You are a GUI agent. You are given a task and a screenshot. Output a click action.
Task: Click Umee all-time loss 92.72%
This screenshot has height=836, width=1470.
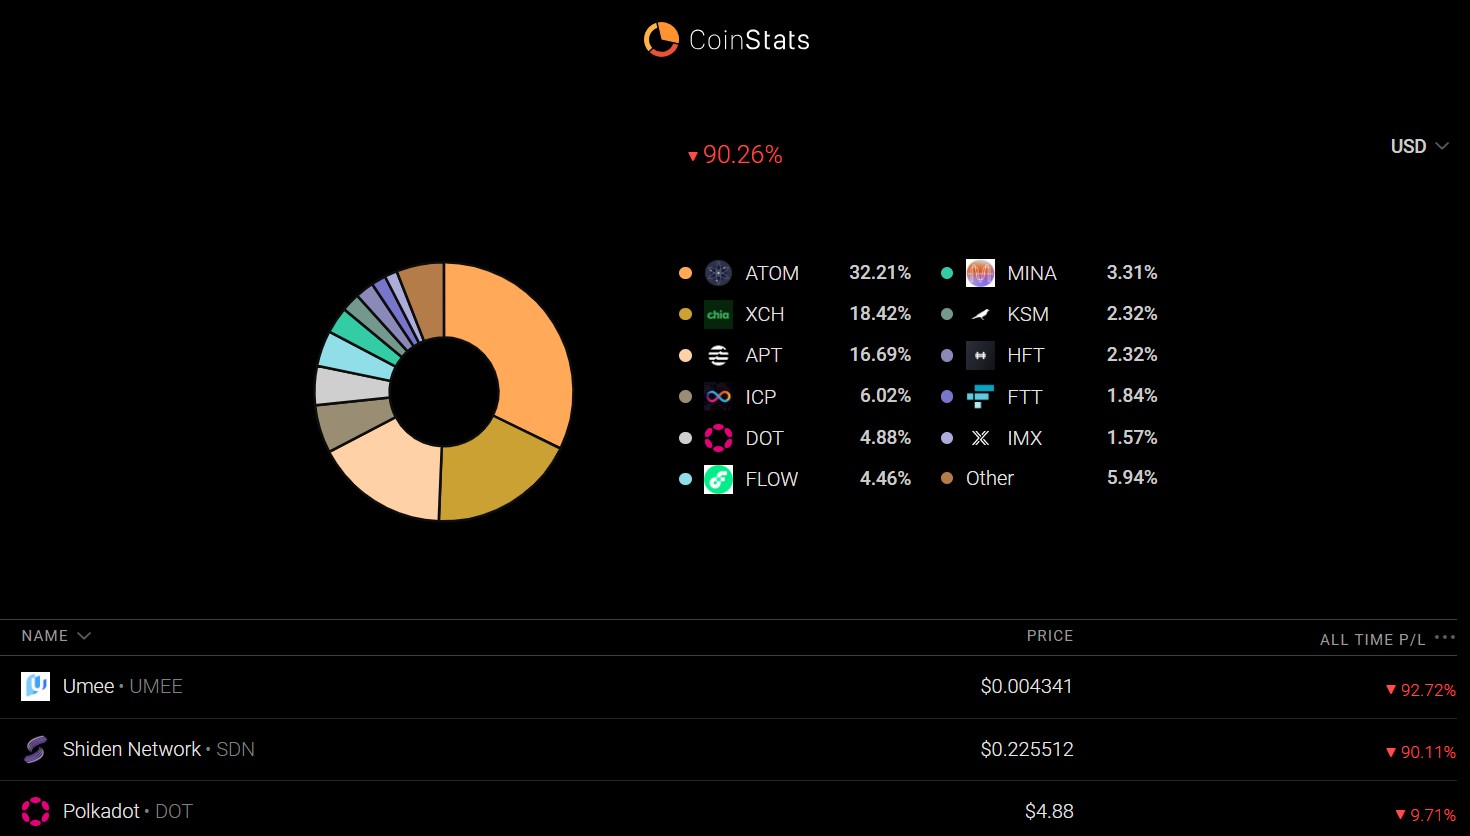pyautogui.click(x=1420, y=690)
